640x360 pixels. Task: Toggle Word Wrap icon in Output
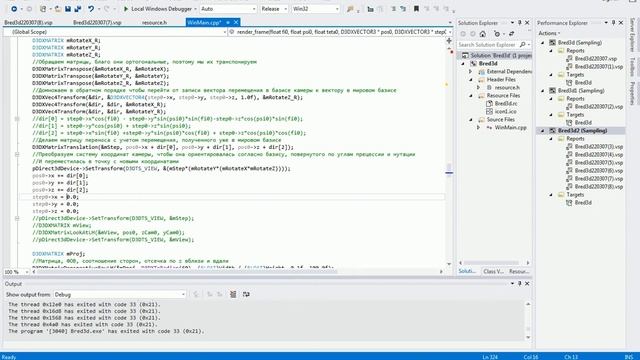pos(246,294)
